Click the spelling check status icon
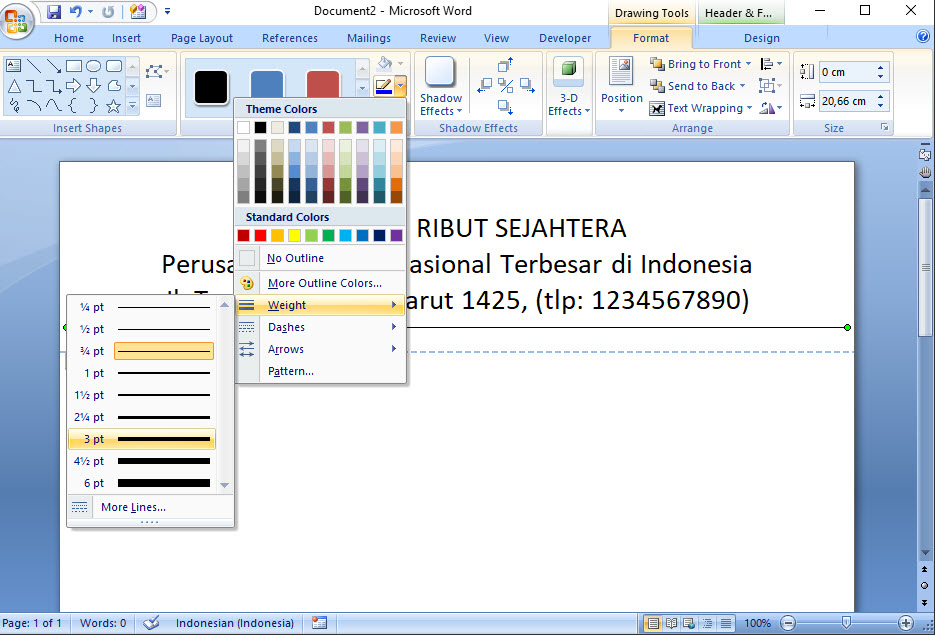Image resolution: width=935 pixels, height=635 pixels. point(151,623)
